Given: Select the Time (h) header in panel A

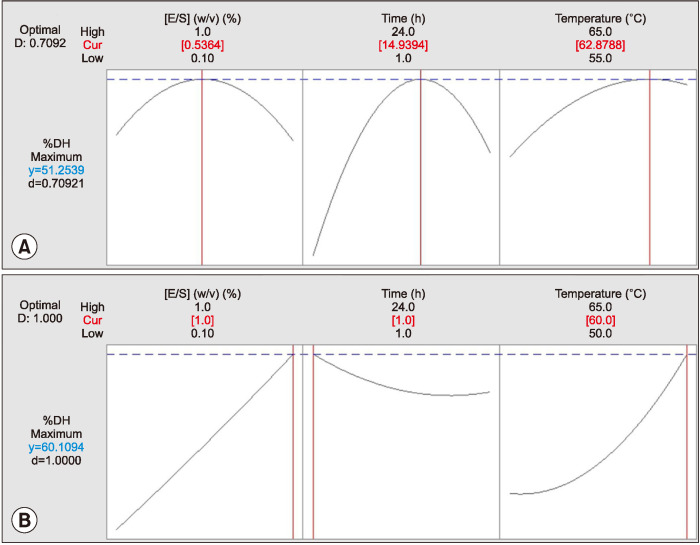Looking at the screenshot, I should tap(420, 17).
